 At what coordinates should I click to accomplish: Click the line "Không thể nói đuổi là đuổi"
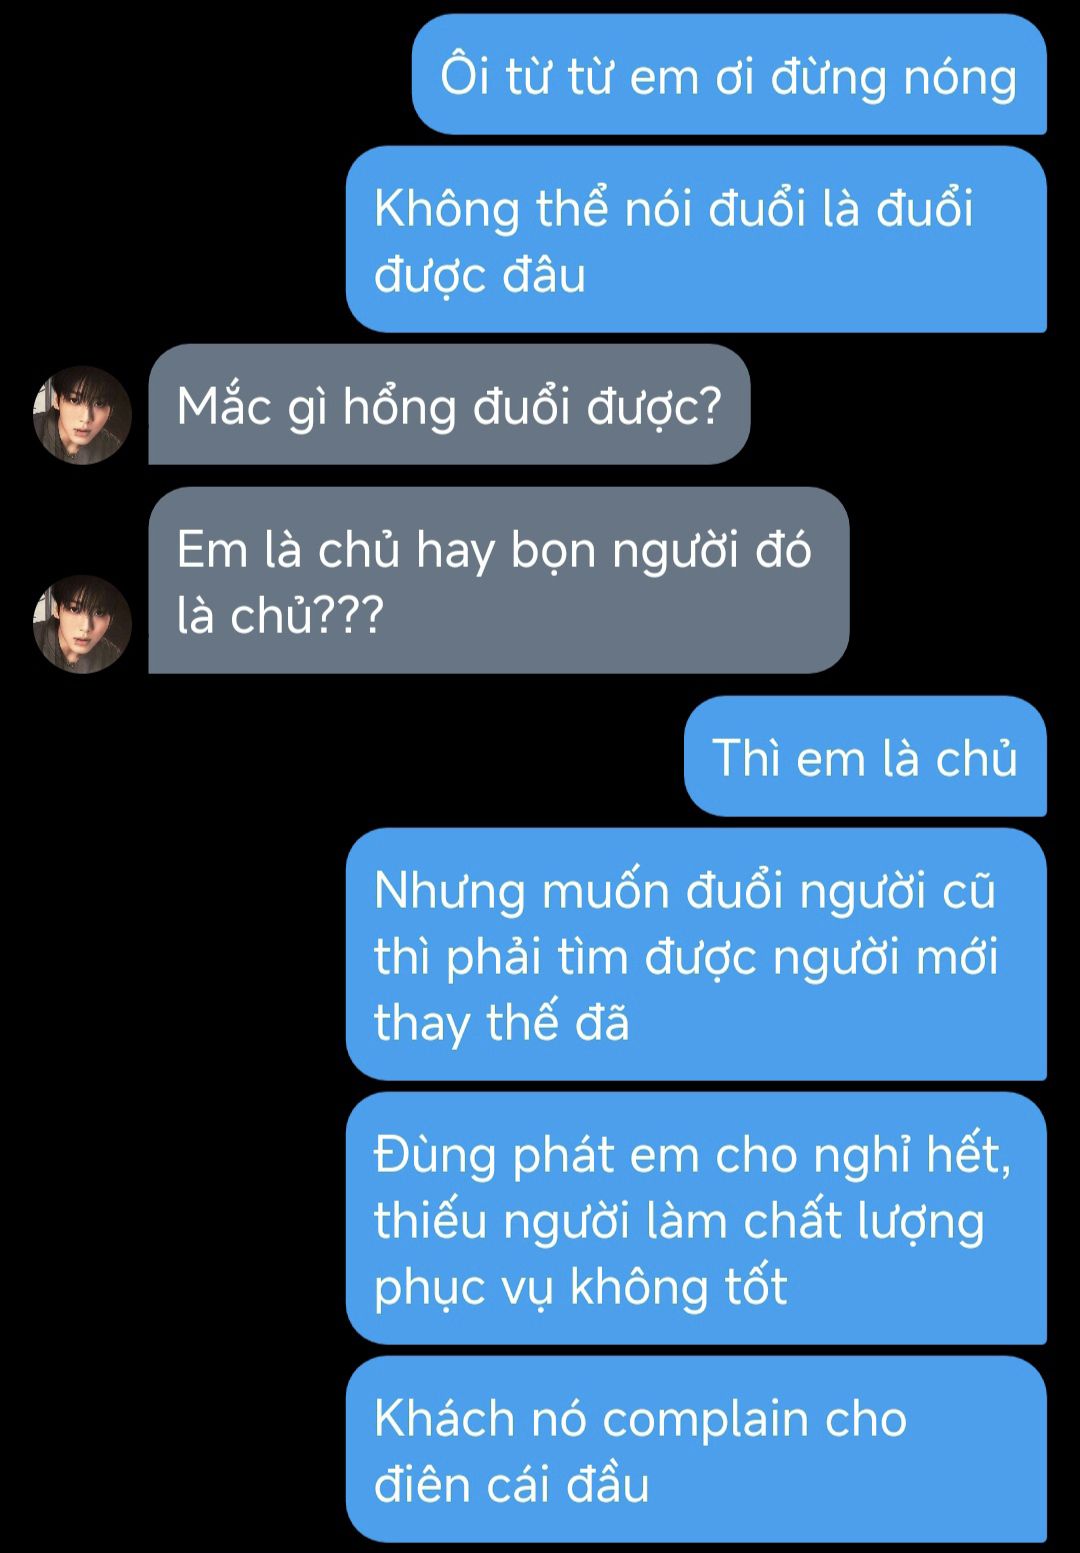pyautogui.click(x=673, y=209)
